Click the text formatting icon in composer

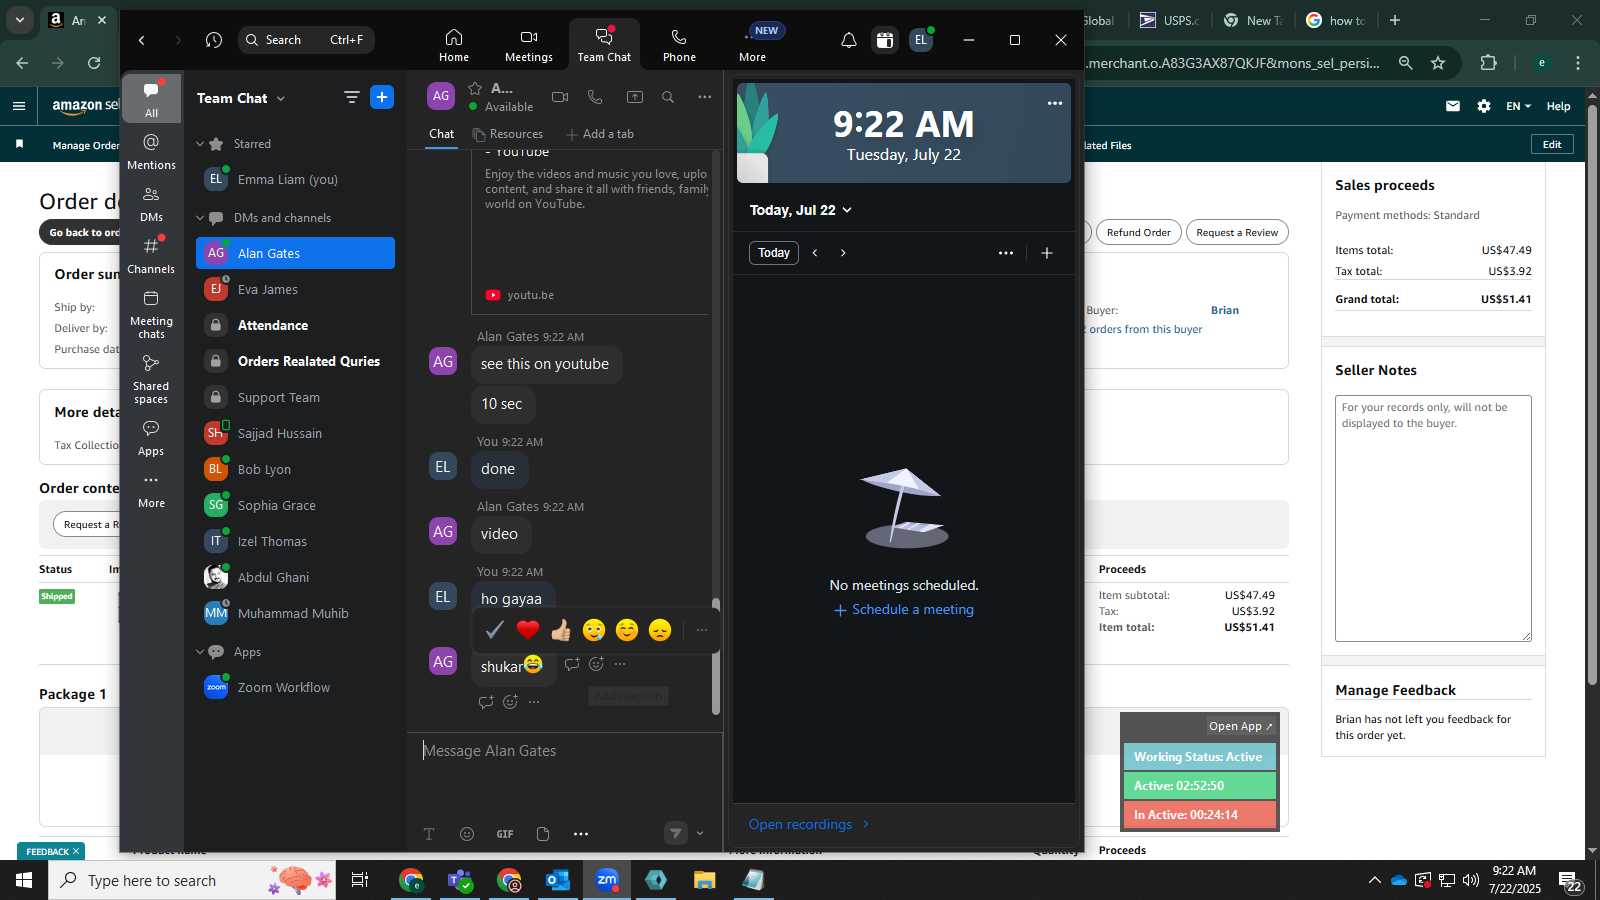pyautogui.click(x=429, y=834)
